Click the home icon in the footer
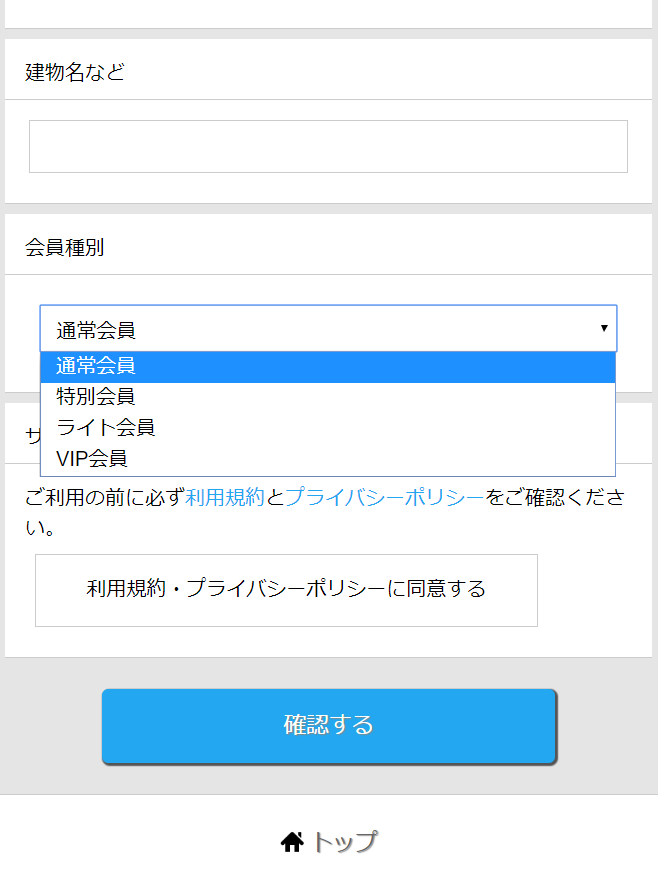Viewport: 658px width, 873px height. pyautogui.click(x=292, y=843)
